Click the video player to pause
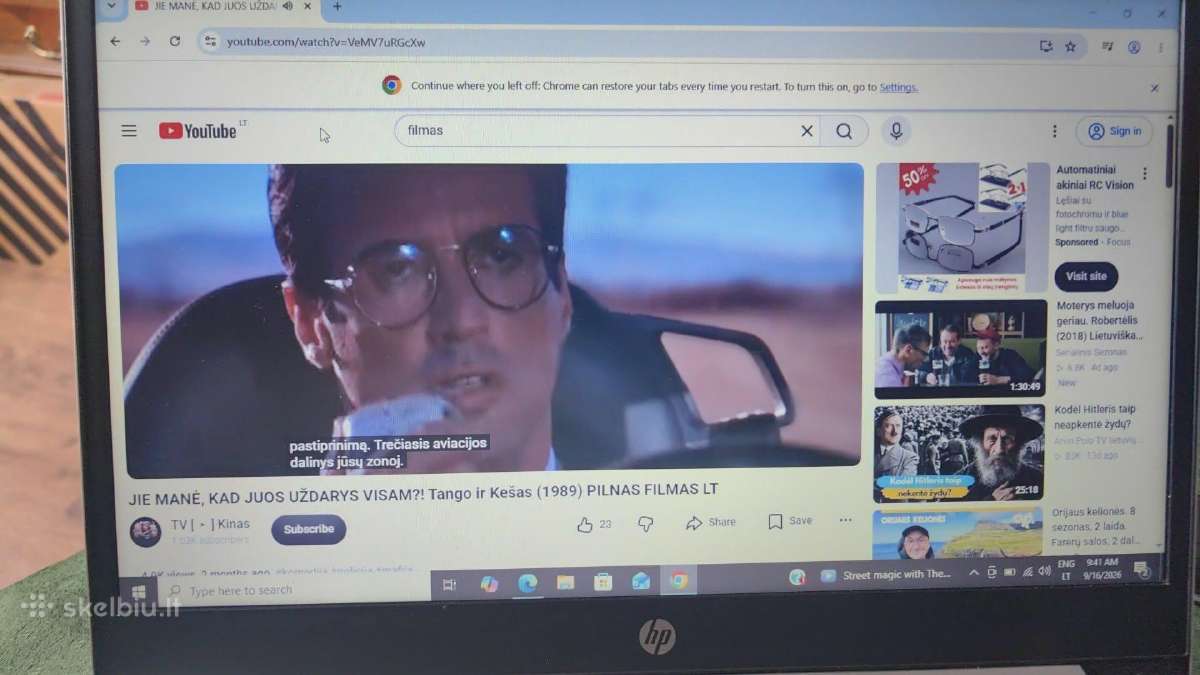The height and width of the screenshot is (675, 1200). 489,320
